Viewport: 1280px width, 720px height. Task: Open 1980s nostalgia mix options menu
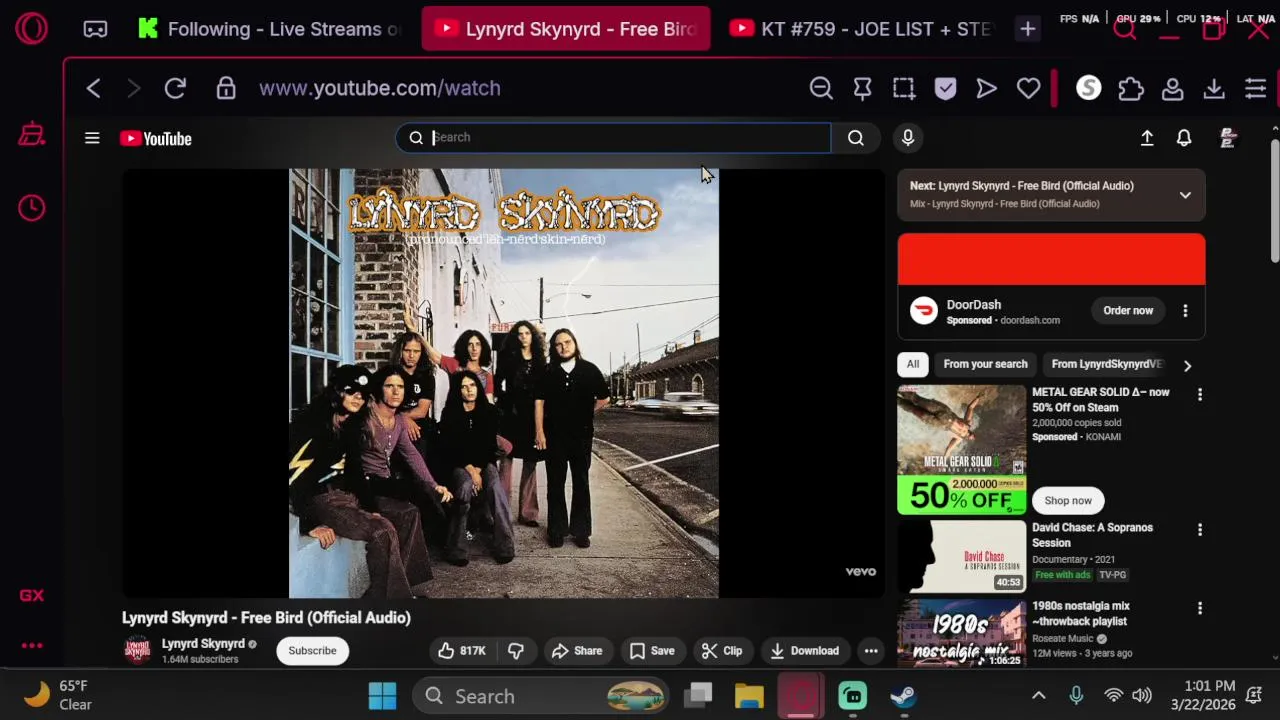click(1200, 607)
